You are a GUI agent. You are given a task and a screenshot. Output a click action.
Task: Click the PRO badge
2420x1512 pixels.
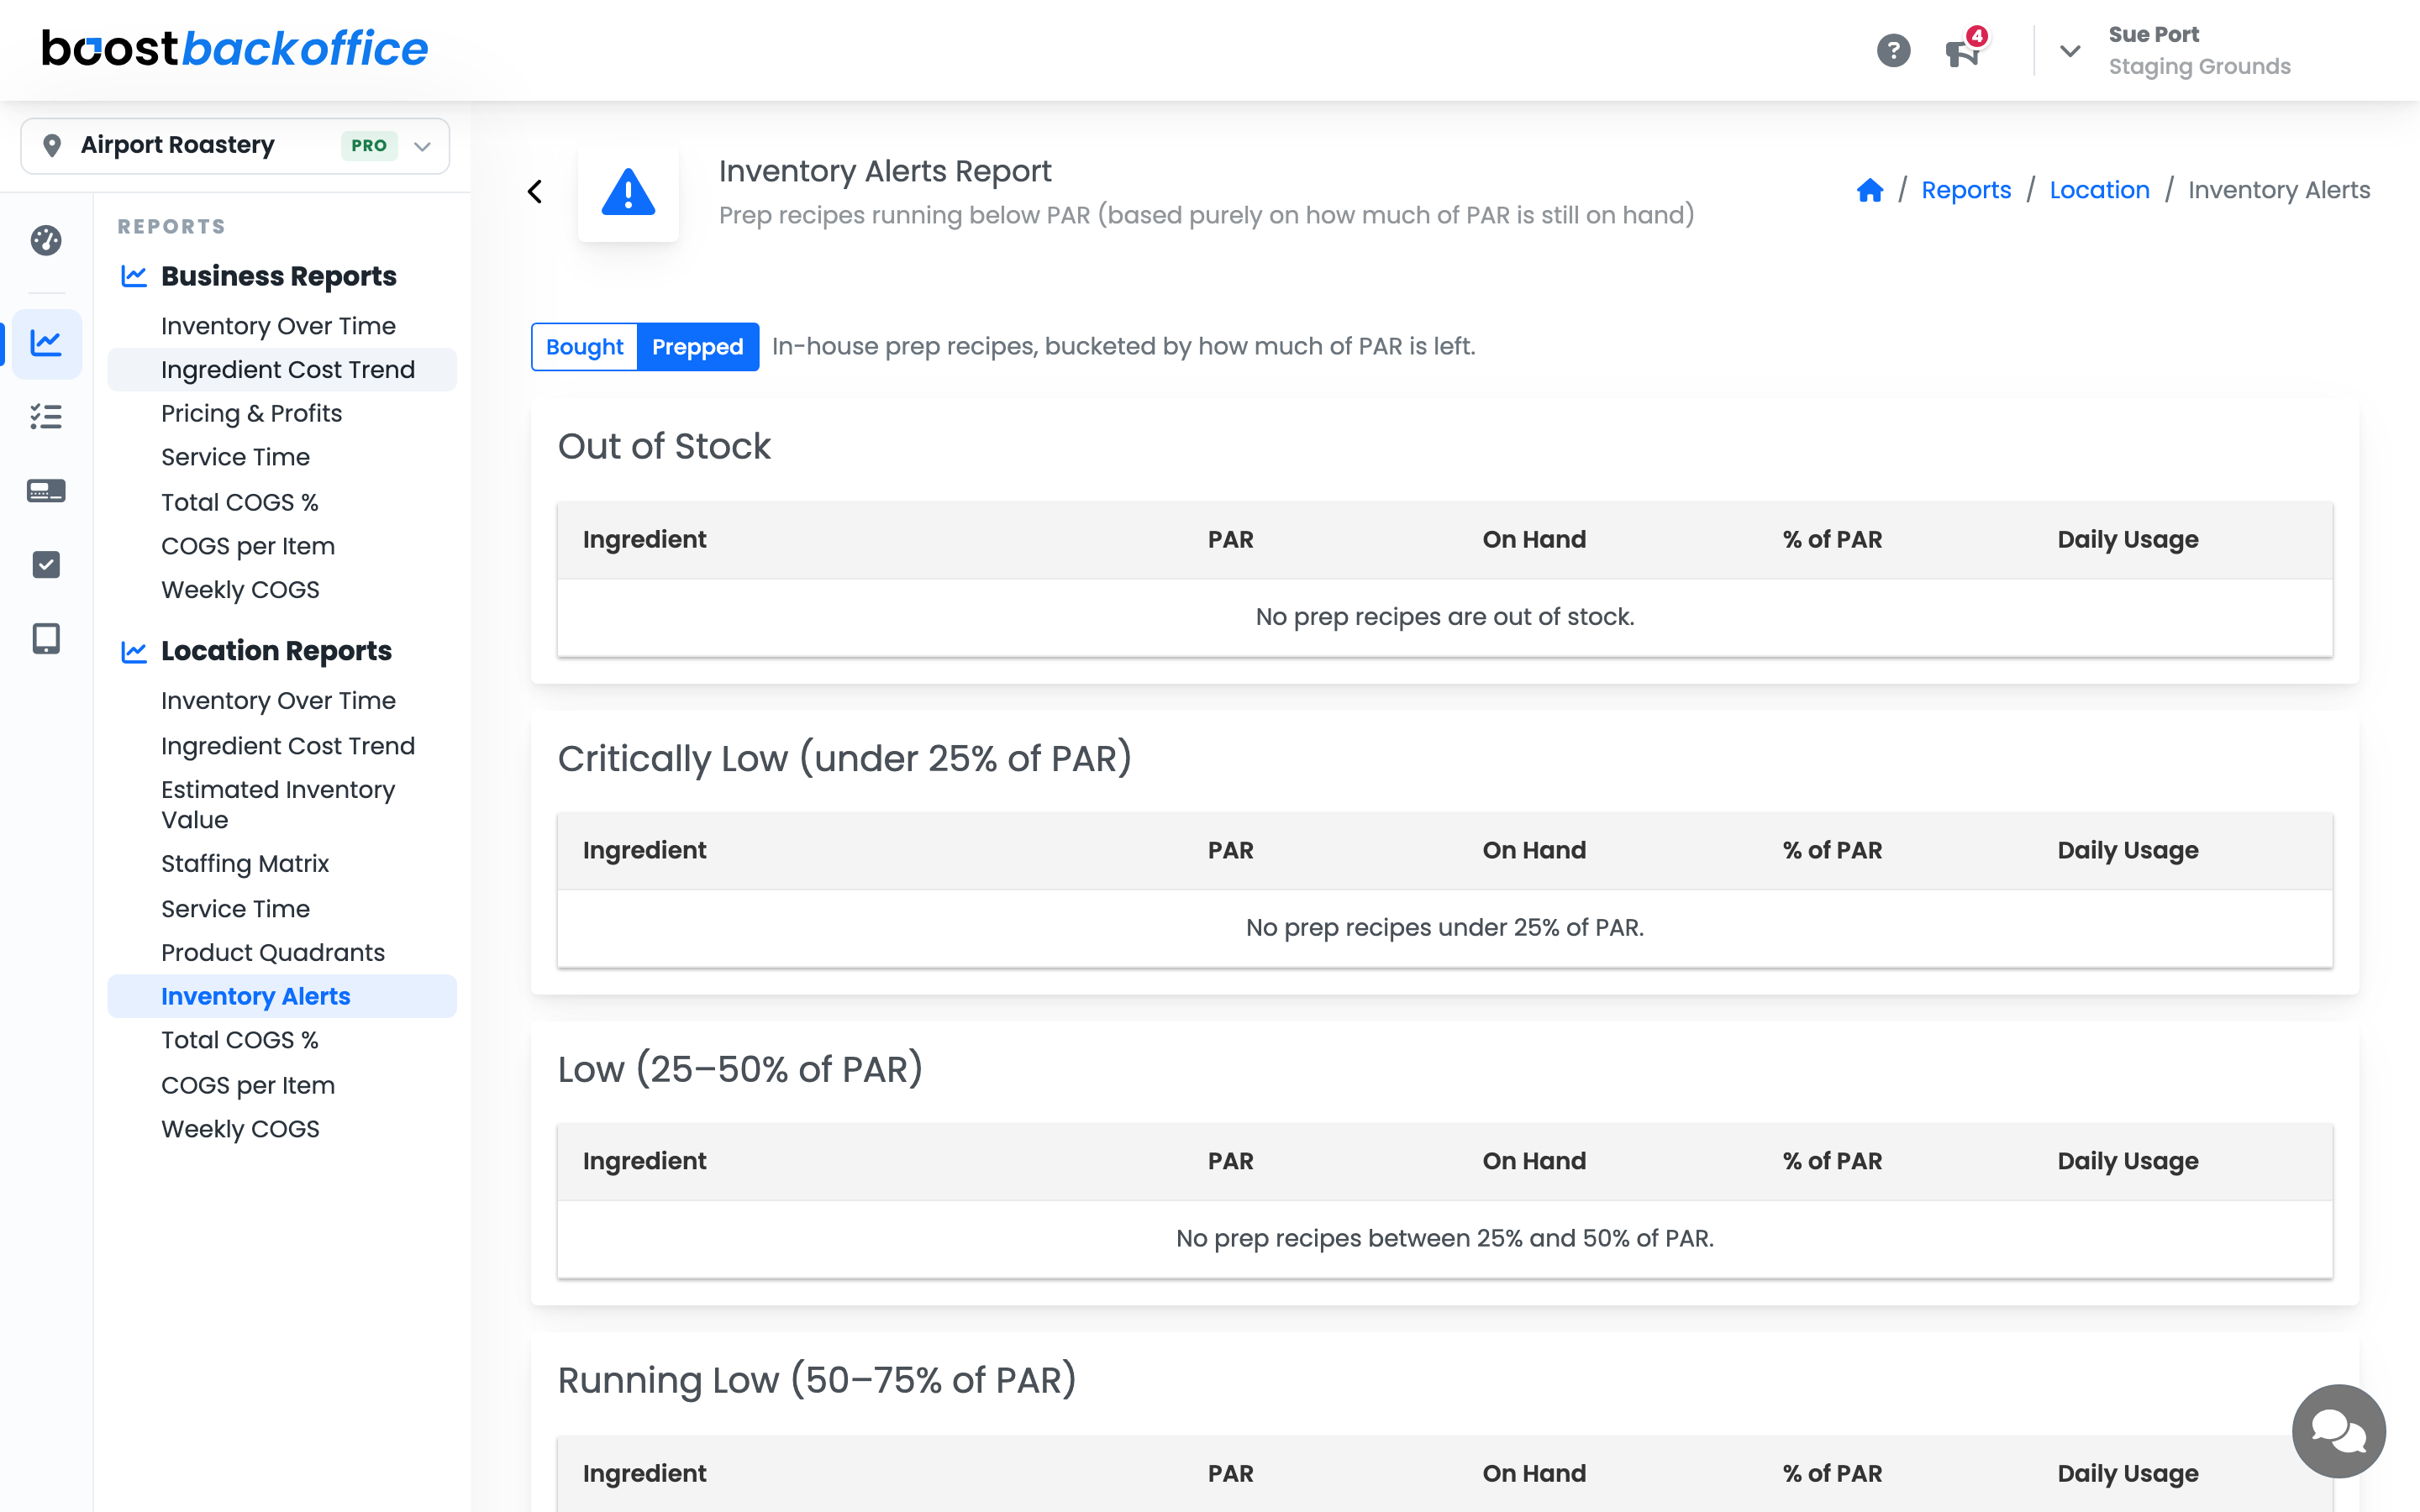click(369, 145)
